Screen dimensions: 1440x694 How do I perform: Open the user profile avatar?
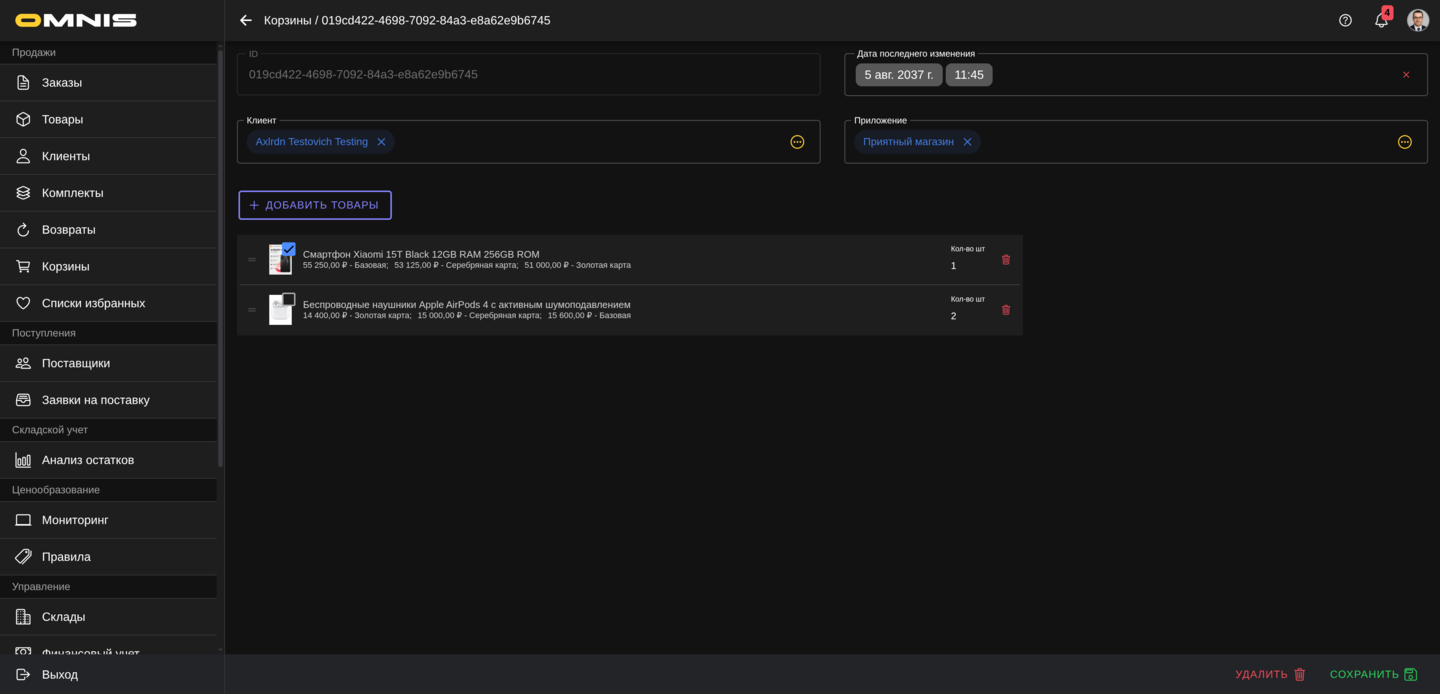point(1417,20)
